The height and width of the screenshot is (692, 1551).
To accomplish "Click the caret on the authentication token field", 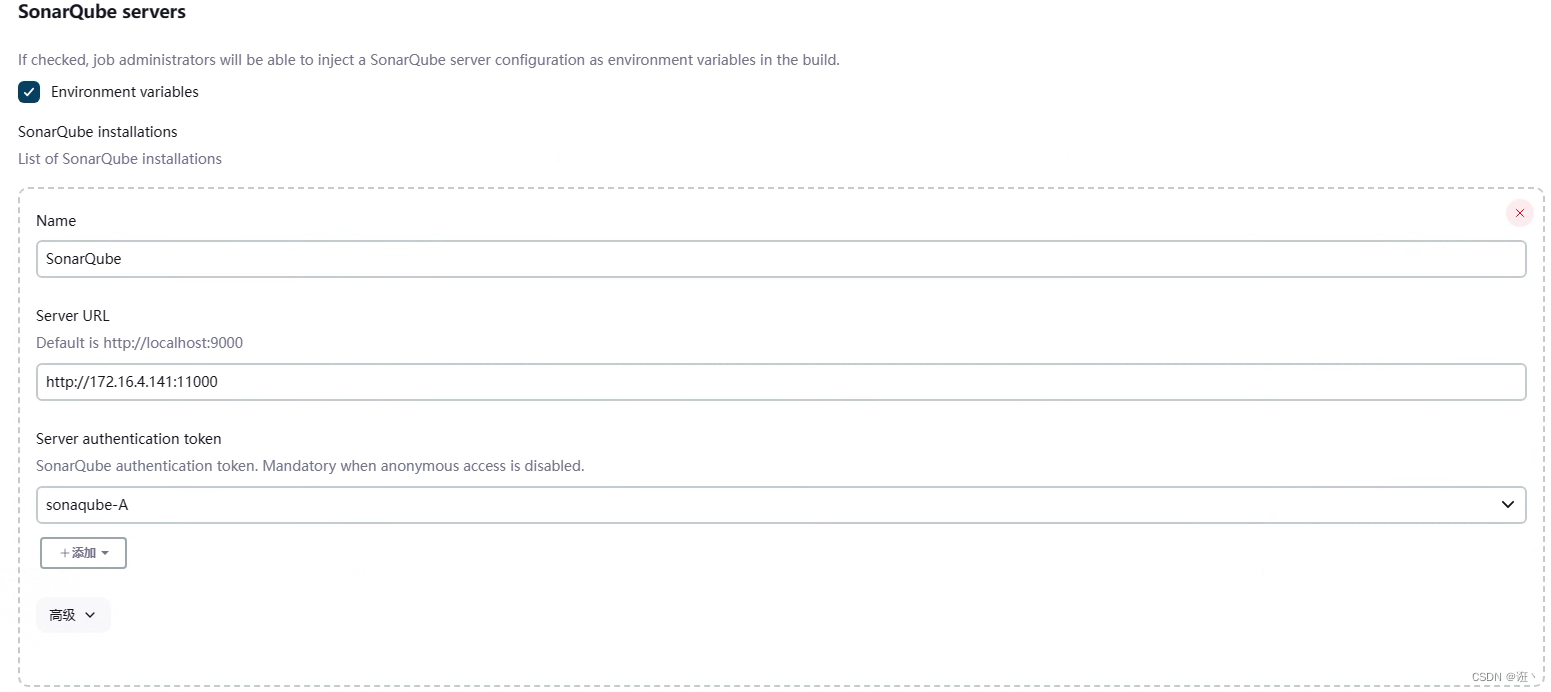I will click(x=1508, y=504).
